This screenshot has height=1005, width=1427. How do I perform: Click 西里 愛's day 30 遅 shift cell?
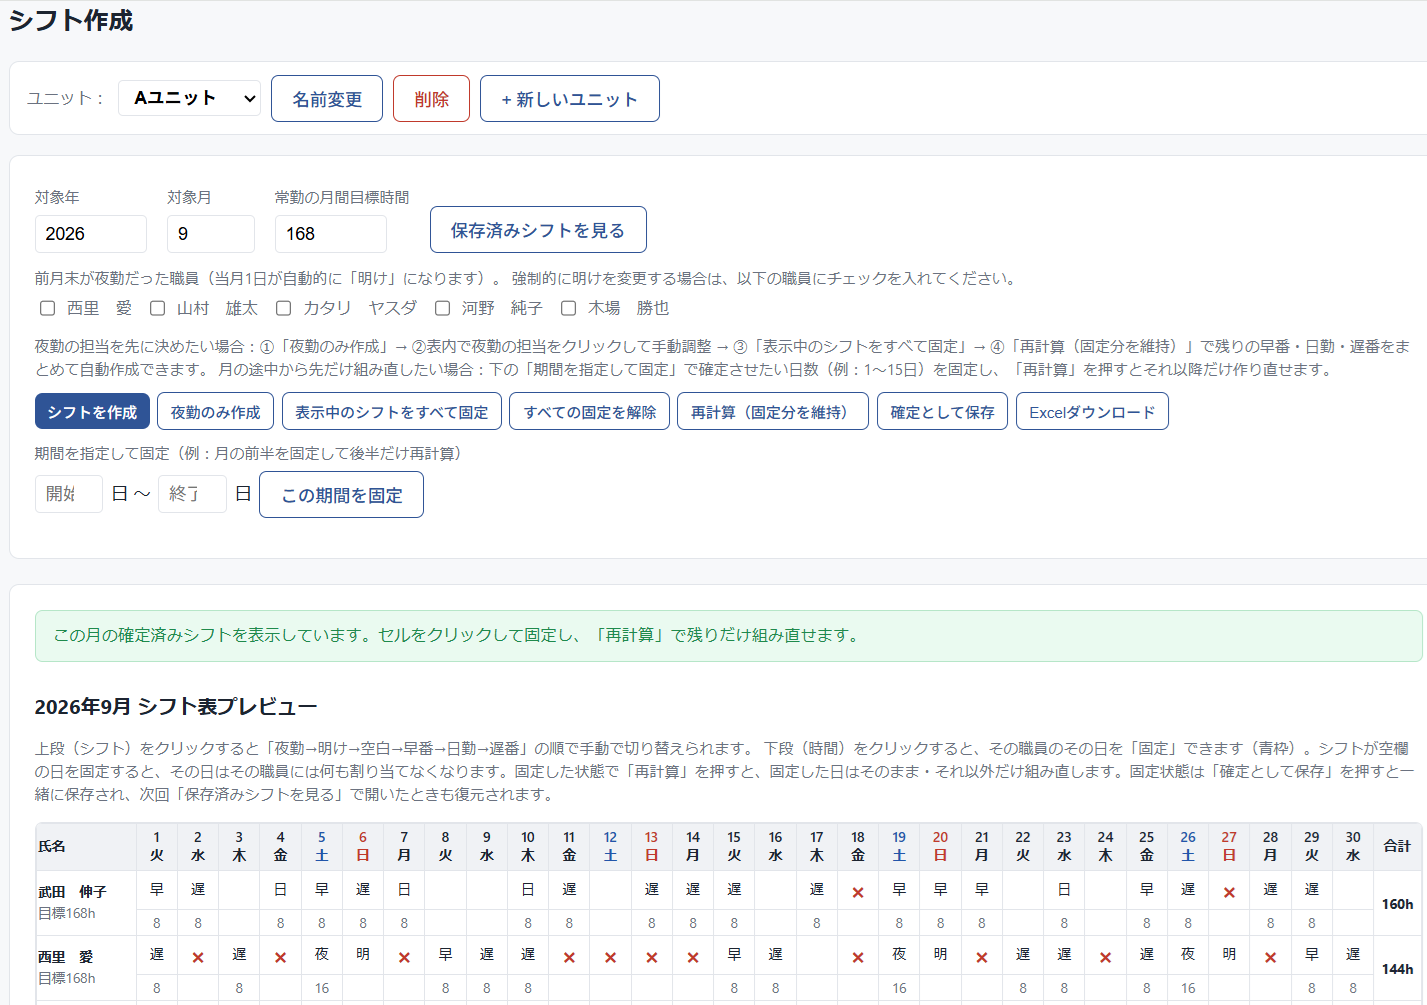tap(1353, 955)
